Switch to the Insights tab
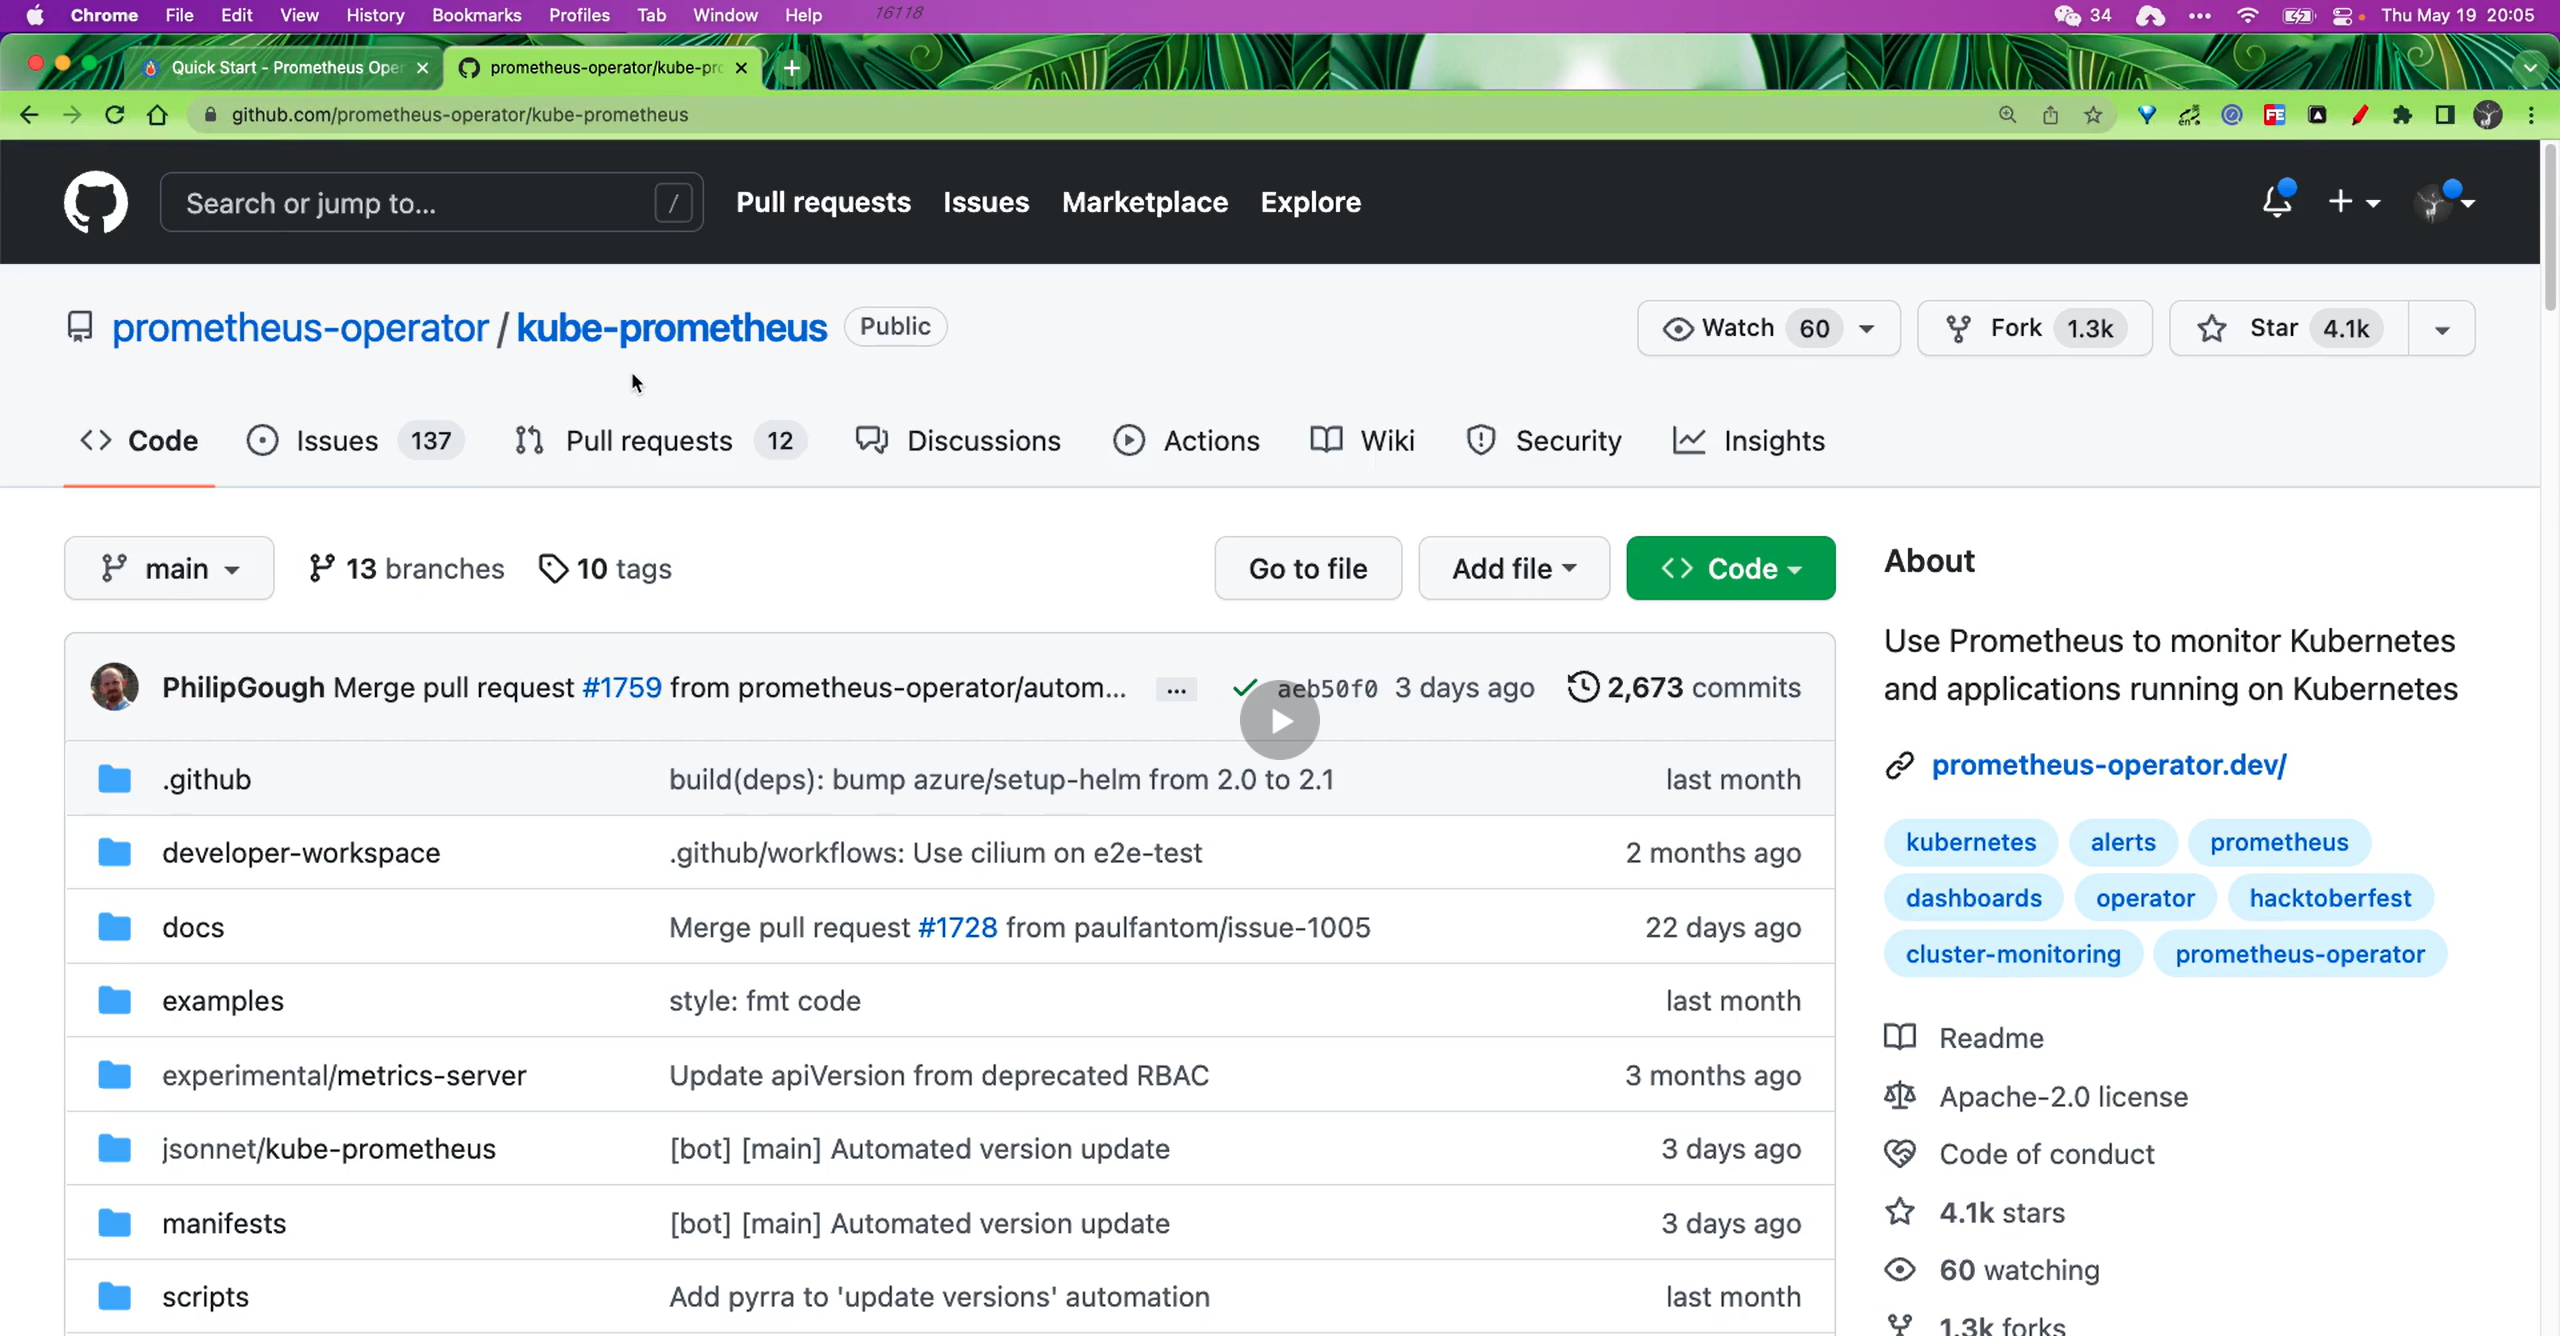Viewport: 2560px width, 1336px height. coord(1748,440)
